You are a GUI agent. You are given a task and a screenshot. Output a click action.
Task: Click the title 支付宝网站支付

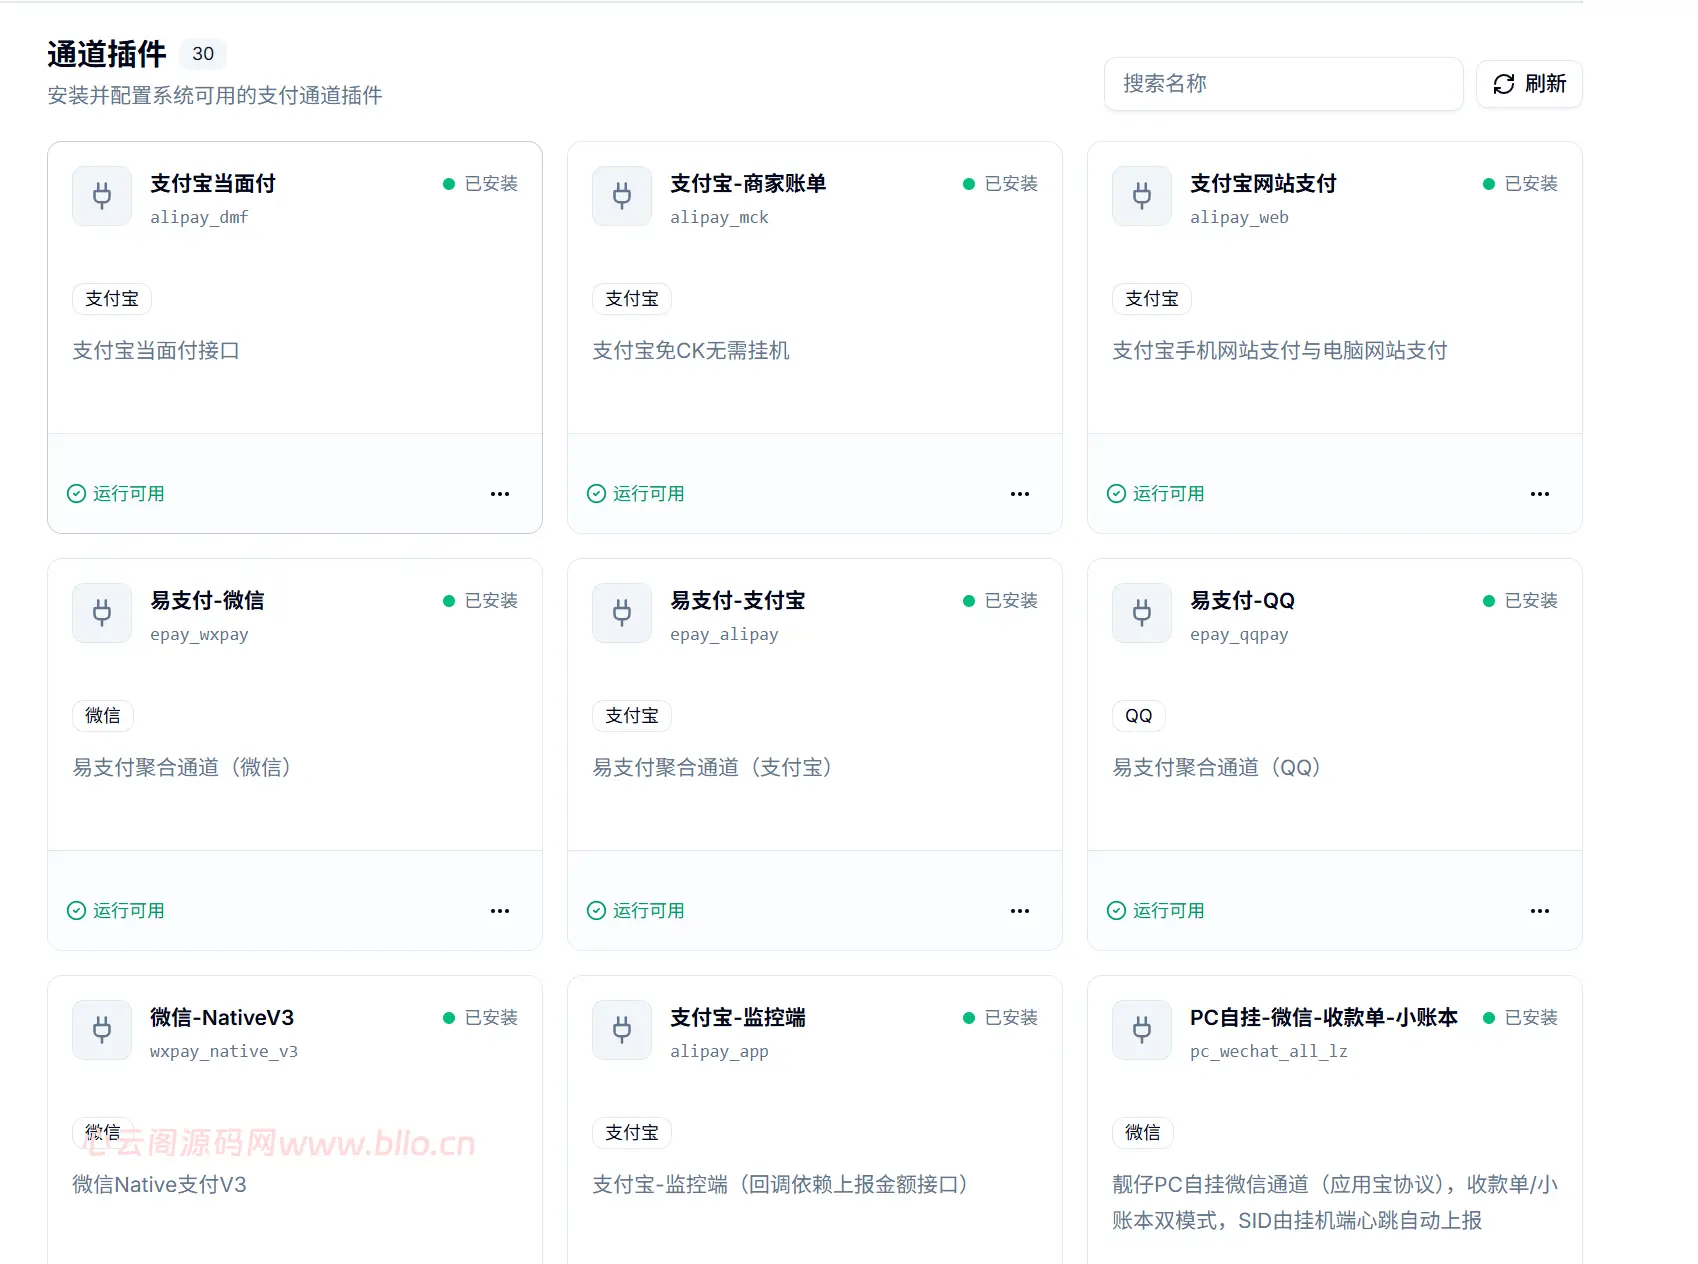point(1263,184)
